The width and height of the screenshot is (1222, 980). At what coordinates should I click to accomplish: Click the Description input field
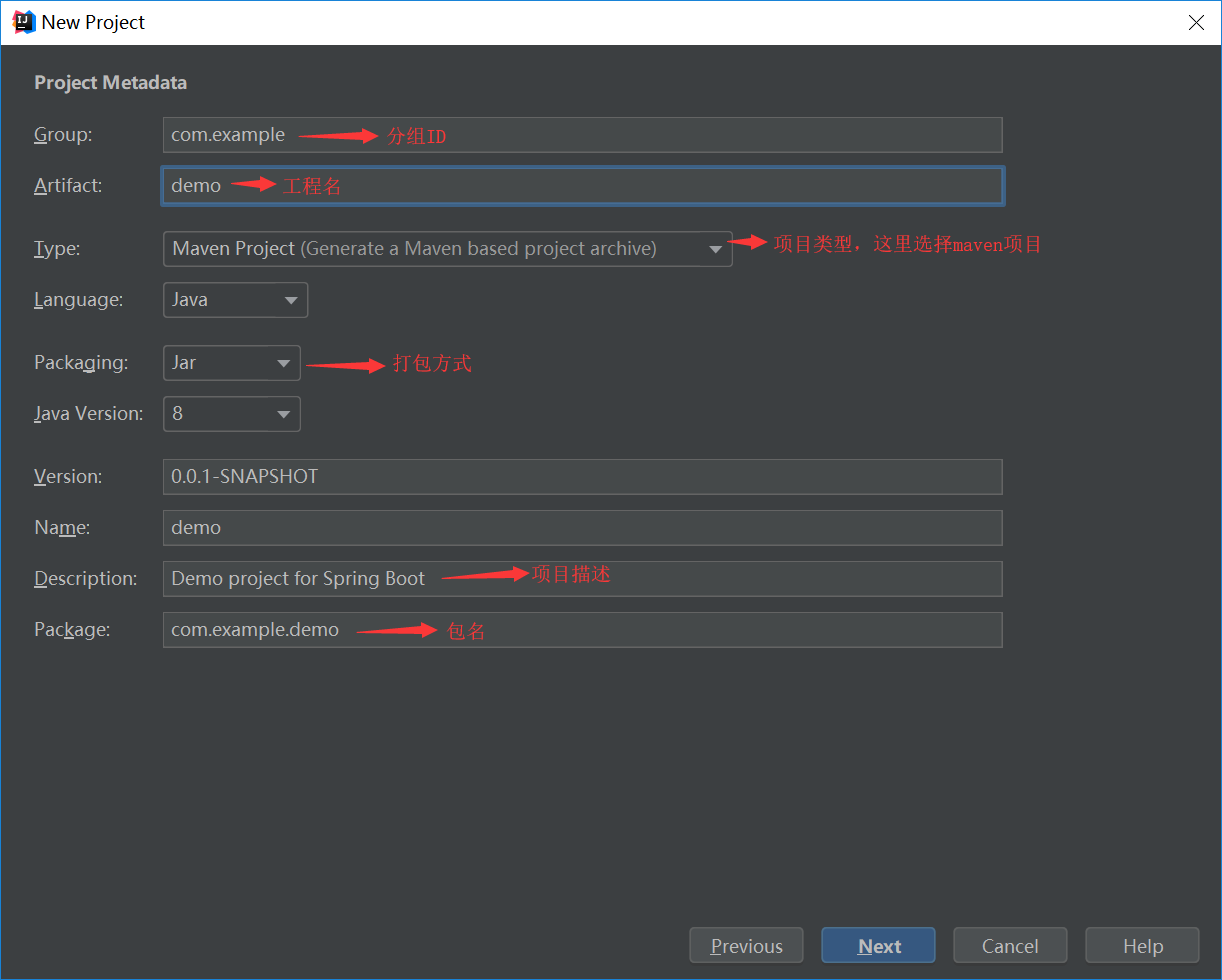click(582, 579)
